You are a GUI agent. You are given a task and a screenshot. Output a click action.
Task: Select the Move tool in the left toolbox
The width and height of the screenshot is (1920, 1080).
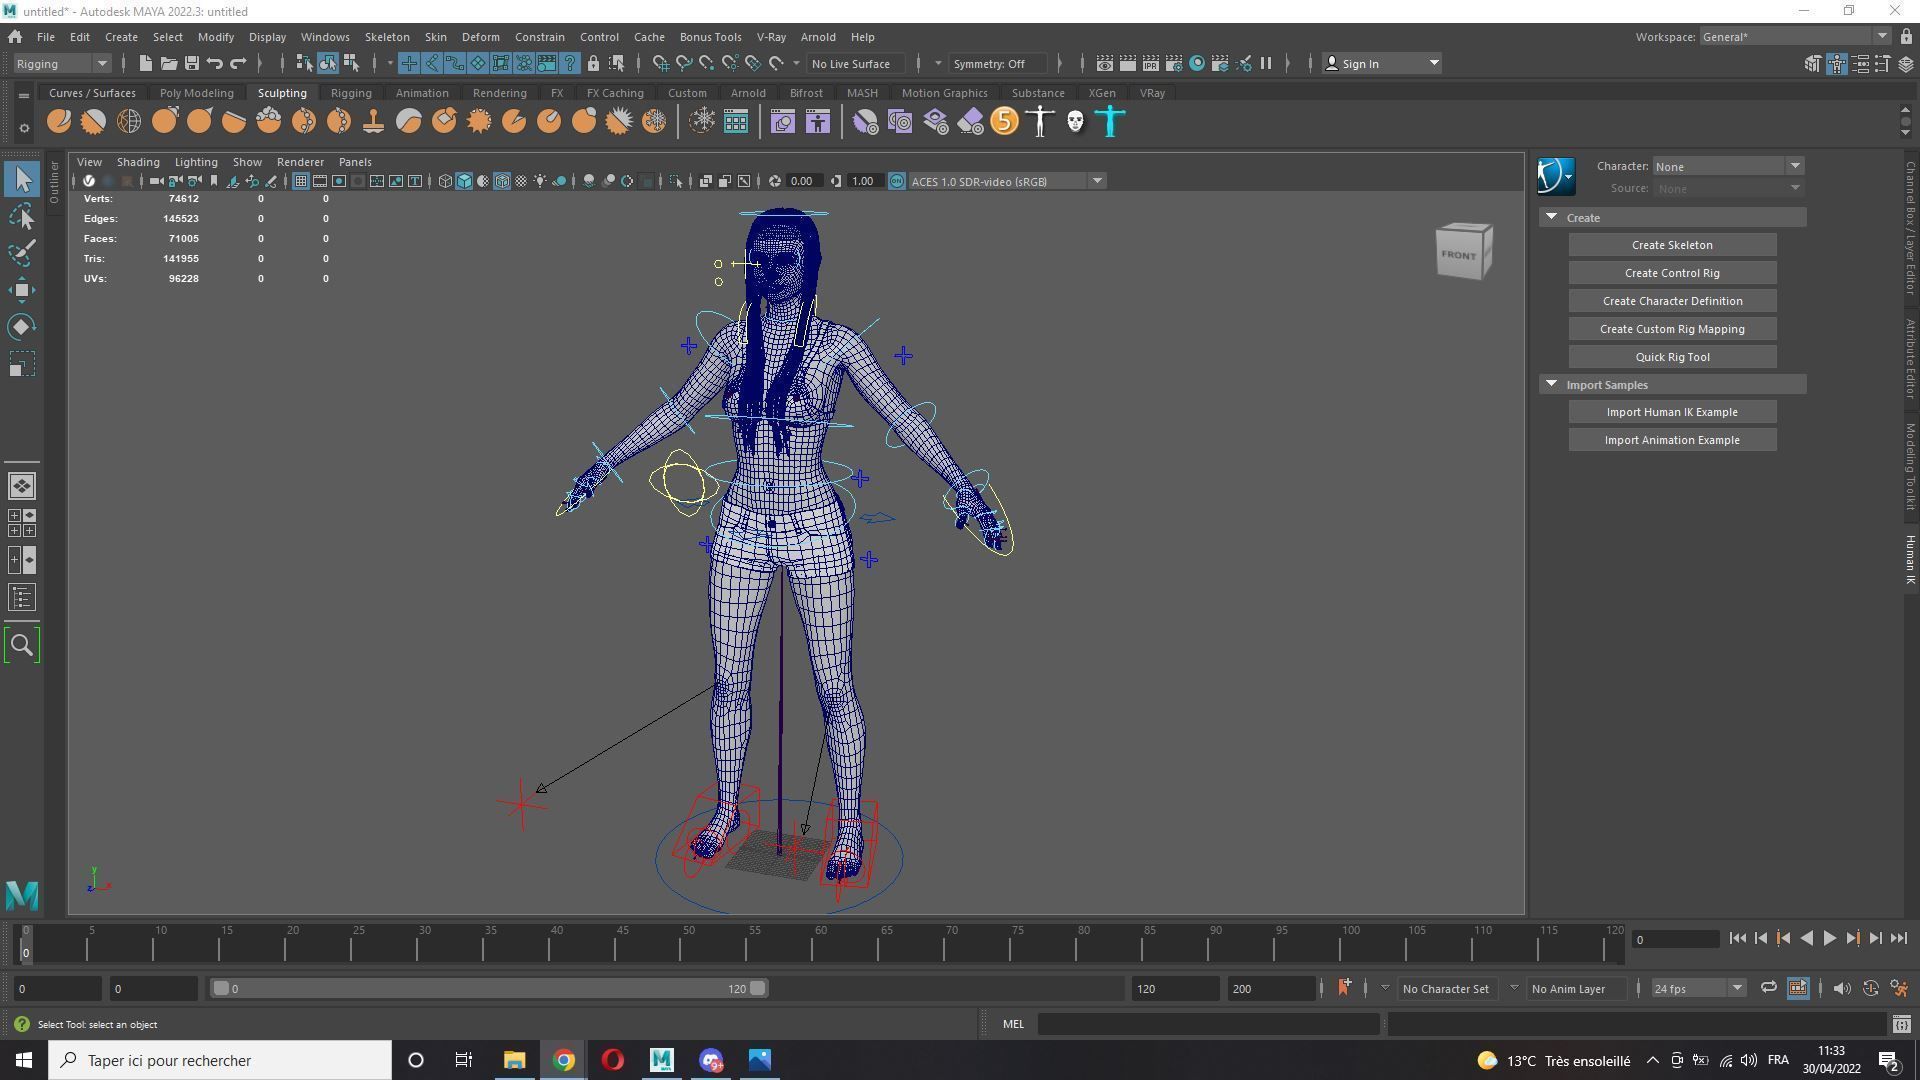click(22, 290)
